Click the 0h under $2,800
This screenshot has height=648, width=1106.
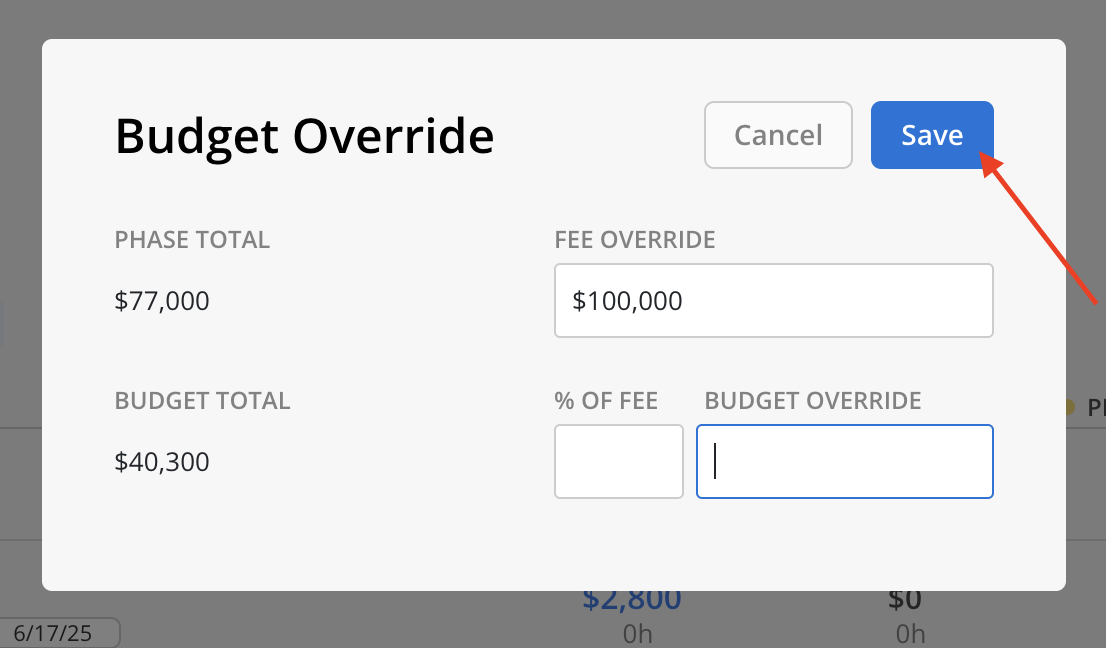pos(638,634)
